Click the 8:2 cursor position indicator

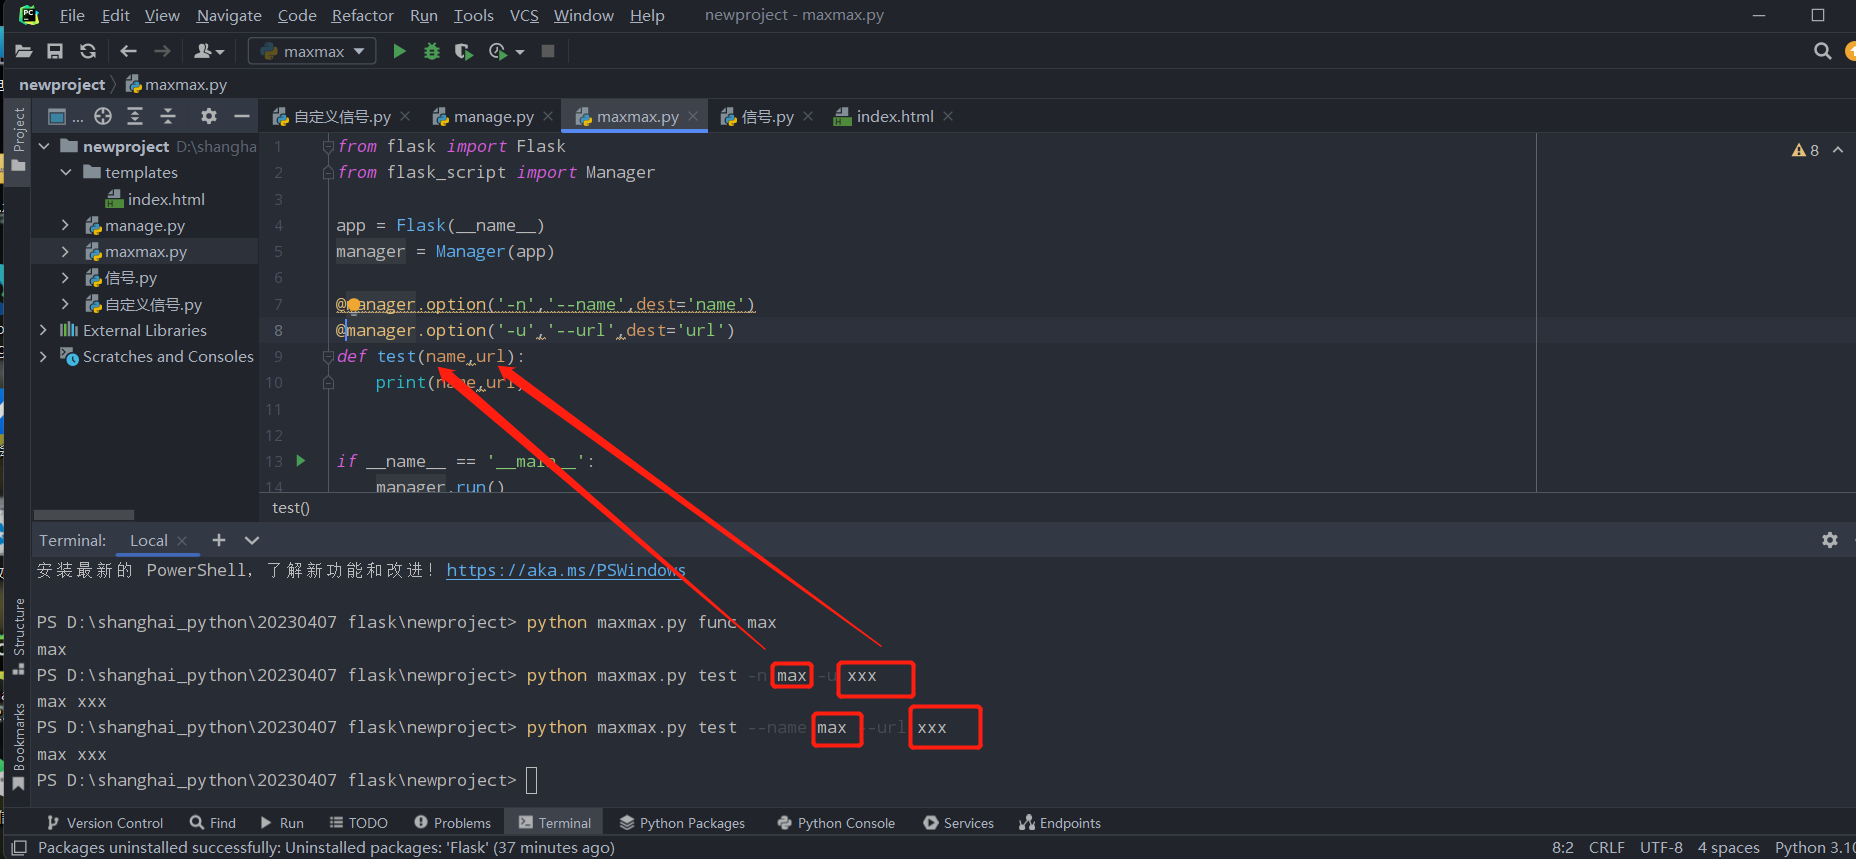[1562, 847]
